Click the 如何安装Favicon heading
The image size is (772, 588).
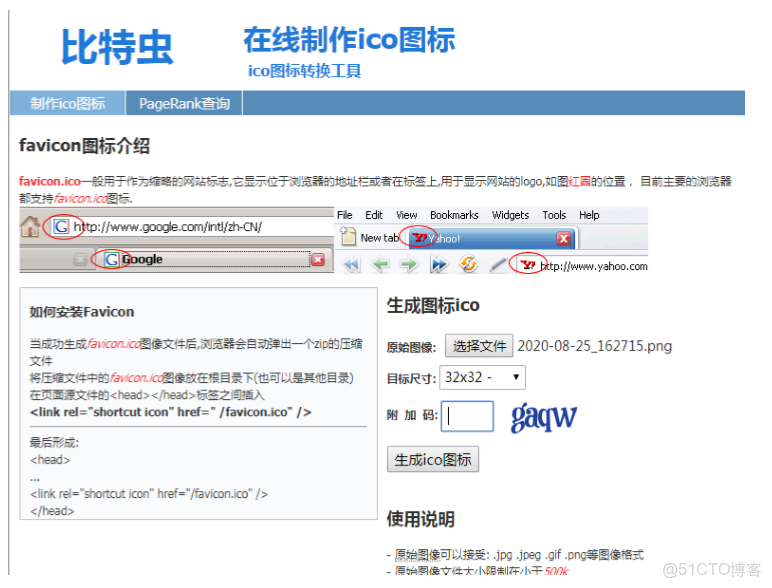[82, 312]
